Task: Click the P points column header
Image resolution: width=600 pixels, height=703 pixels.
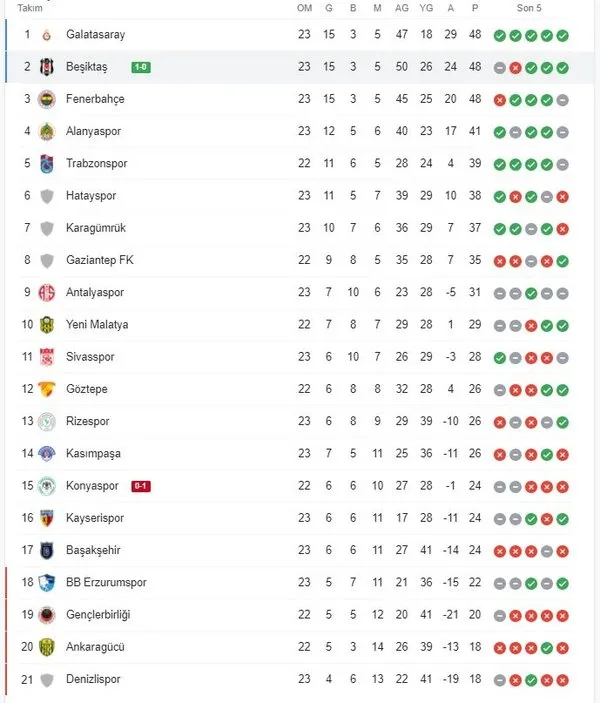Action: (475, 8)
